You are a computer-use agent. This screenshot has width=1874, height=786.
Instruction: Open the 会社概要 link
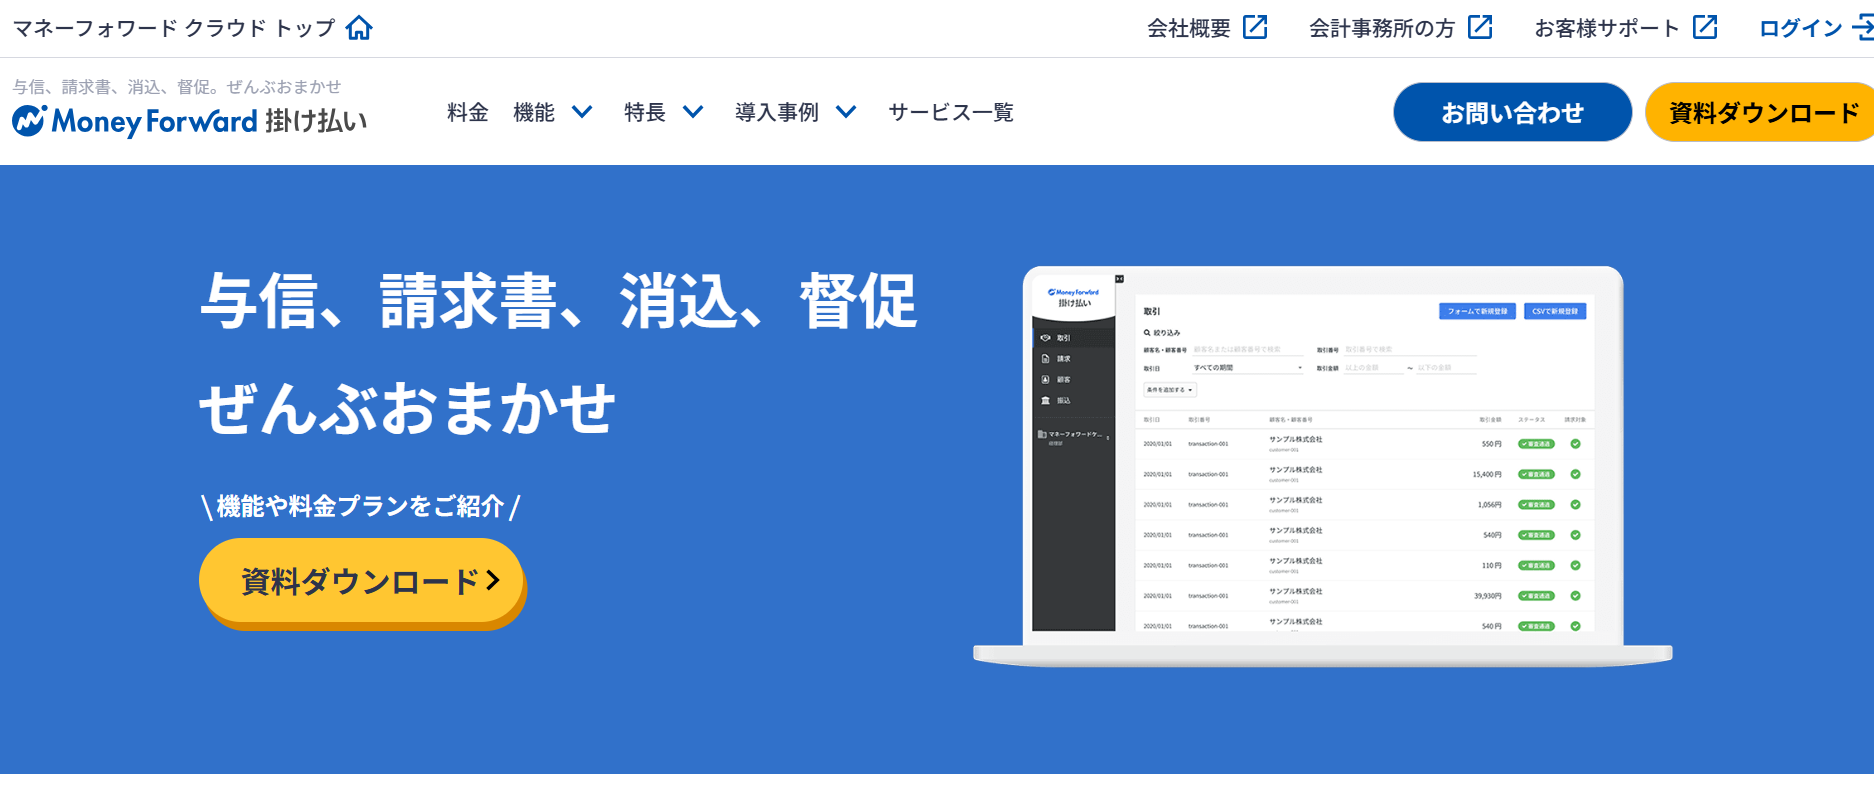click(1189, 28)
